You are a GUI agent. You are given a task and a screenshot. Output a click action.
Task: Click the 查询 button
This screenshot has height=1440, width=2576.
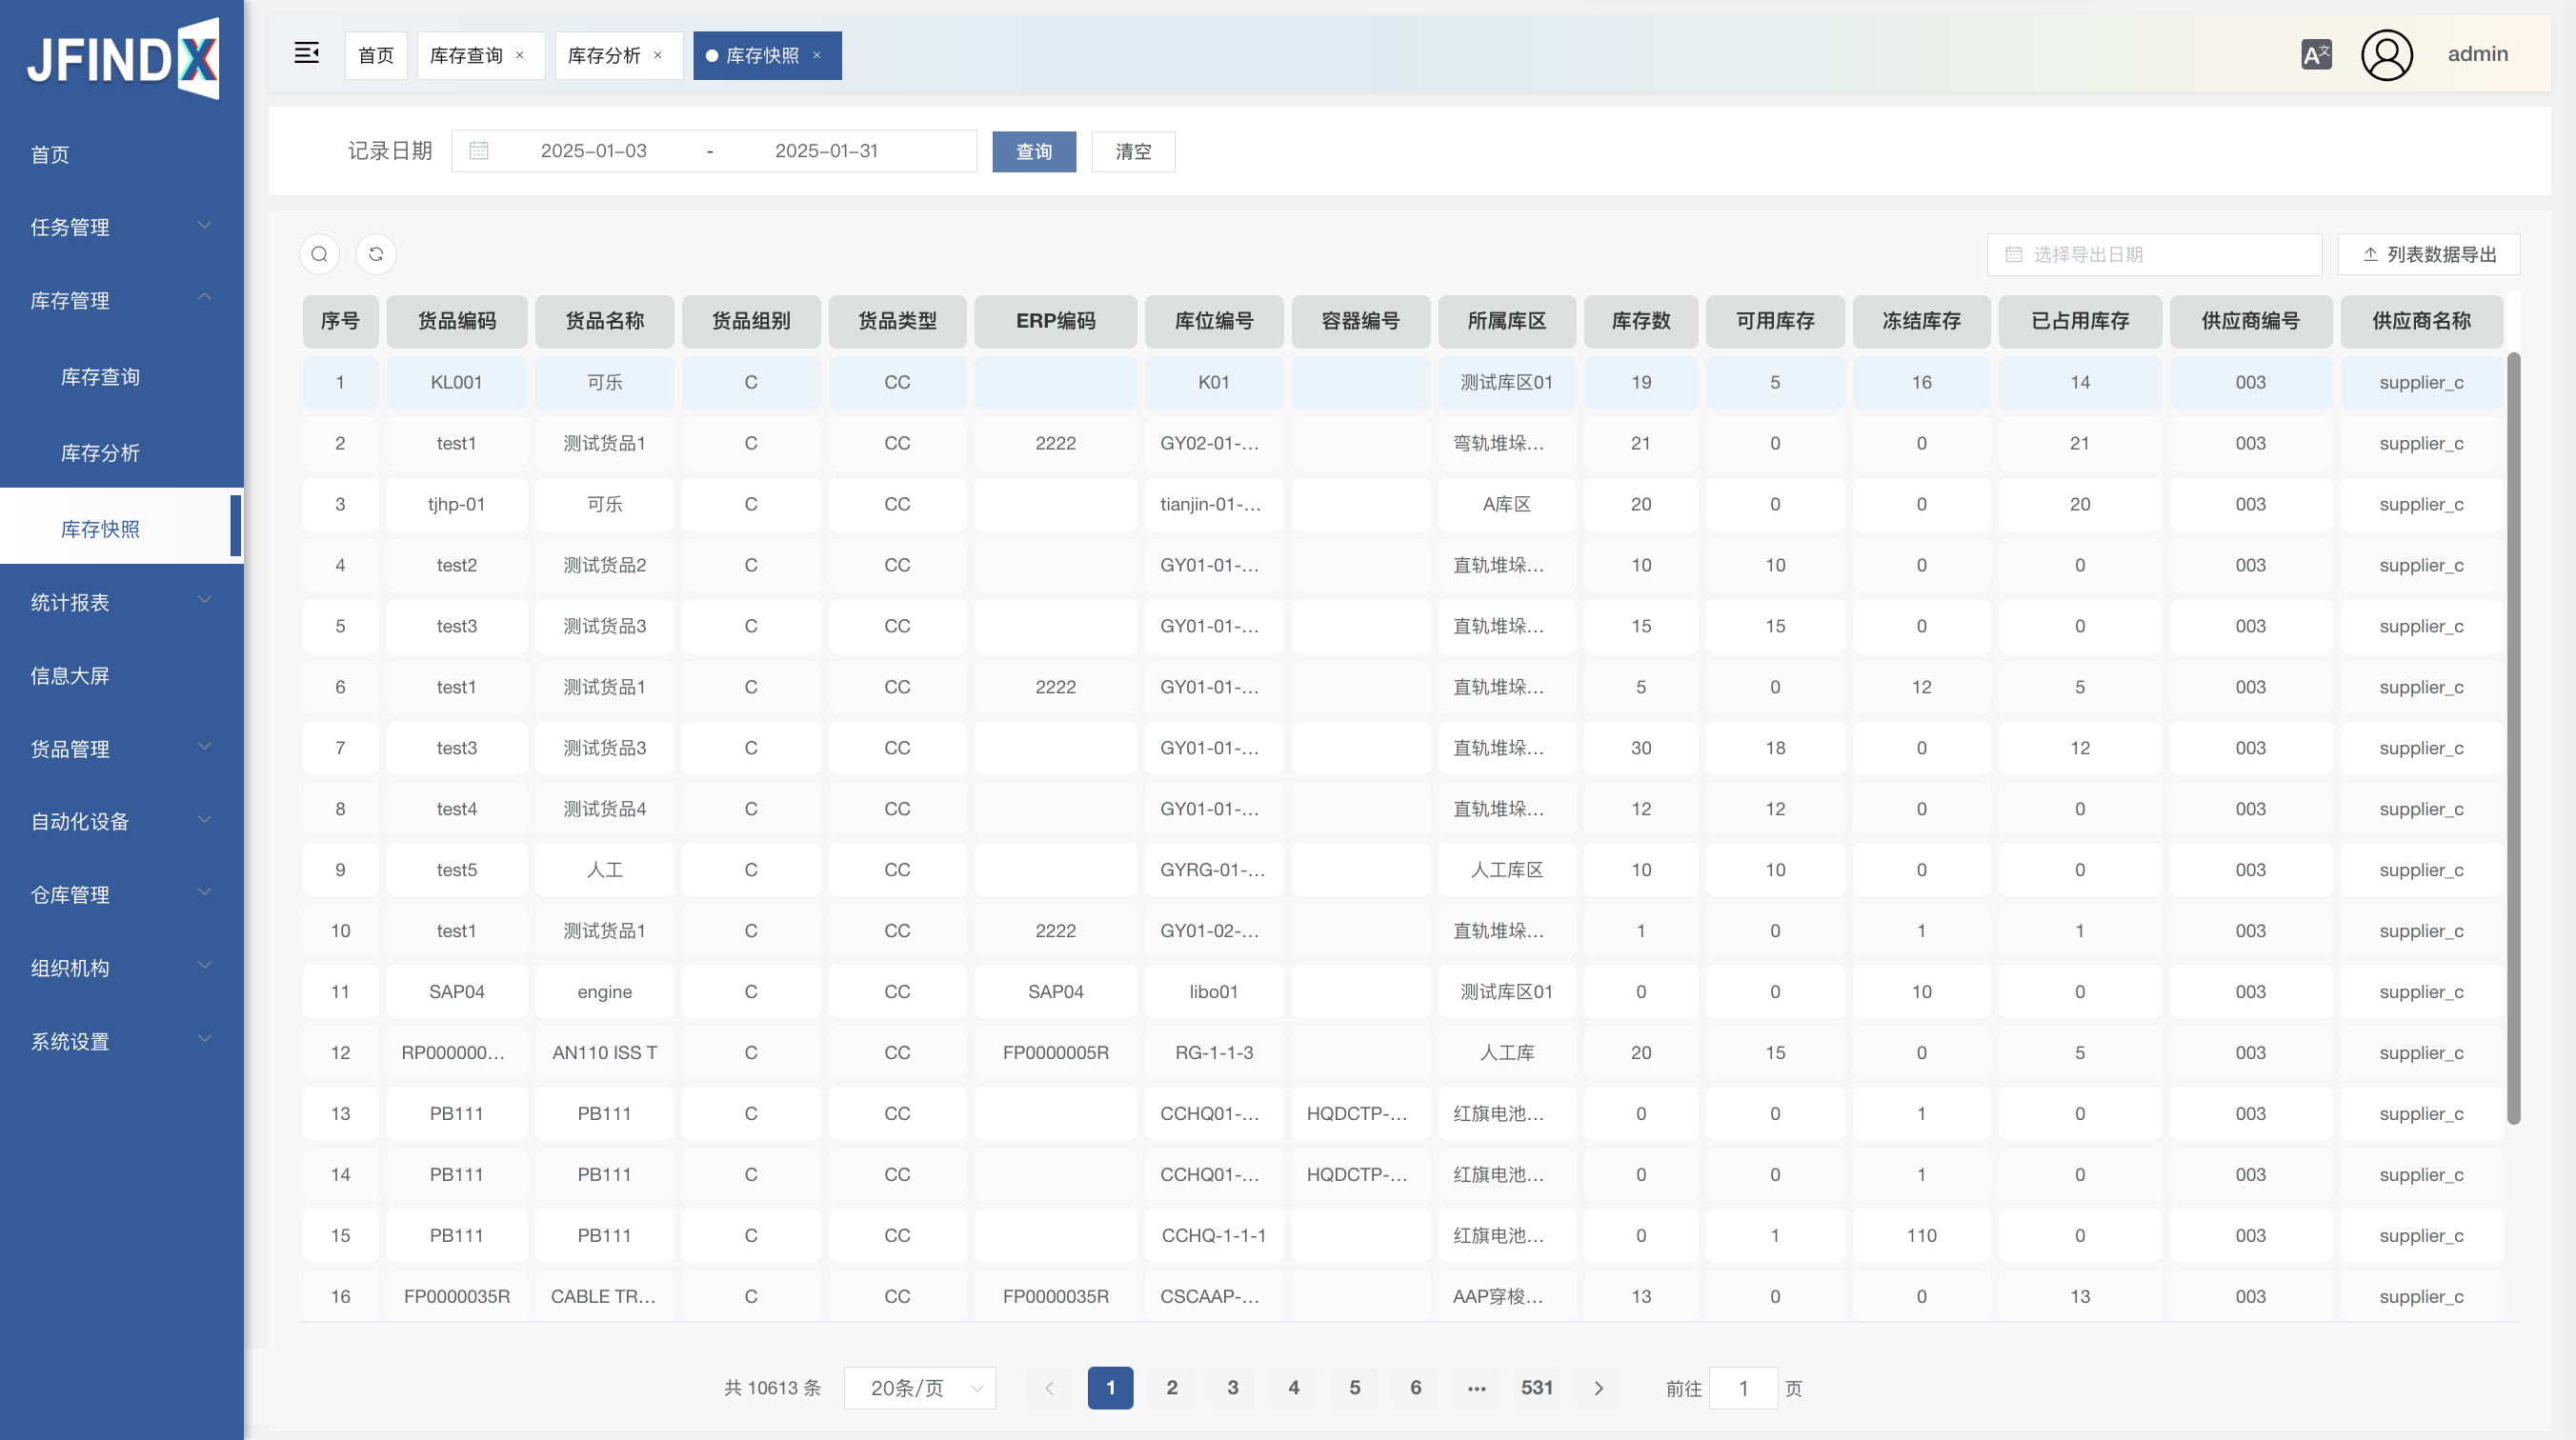(x=1033, y=151)
